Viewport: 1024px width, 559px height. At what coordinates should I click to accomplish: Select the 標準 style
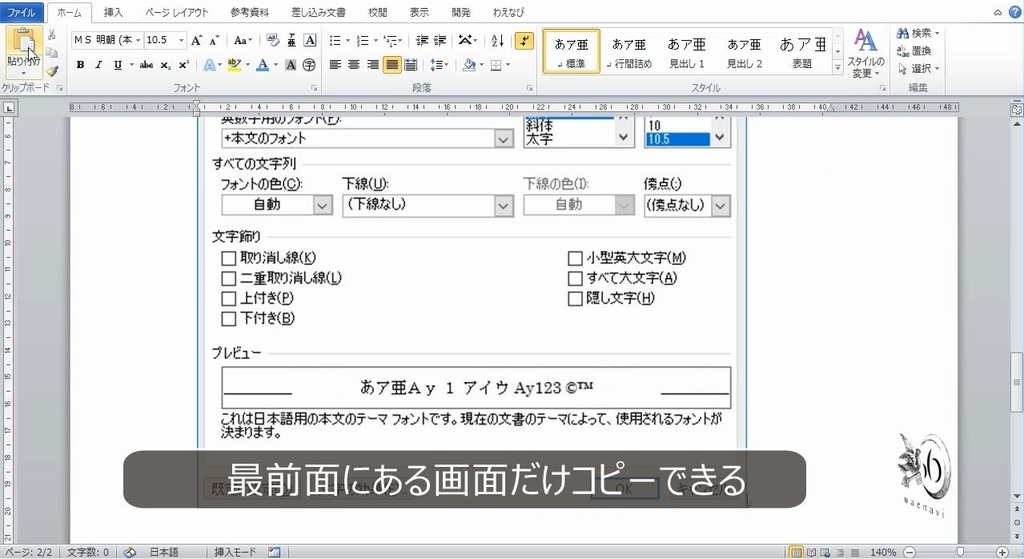(571, 52)
